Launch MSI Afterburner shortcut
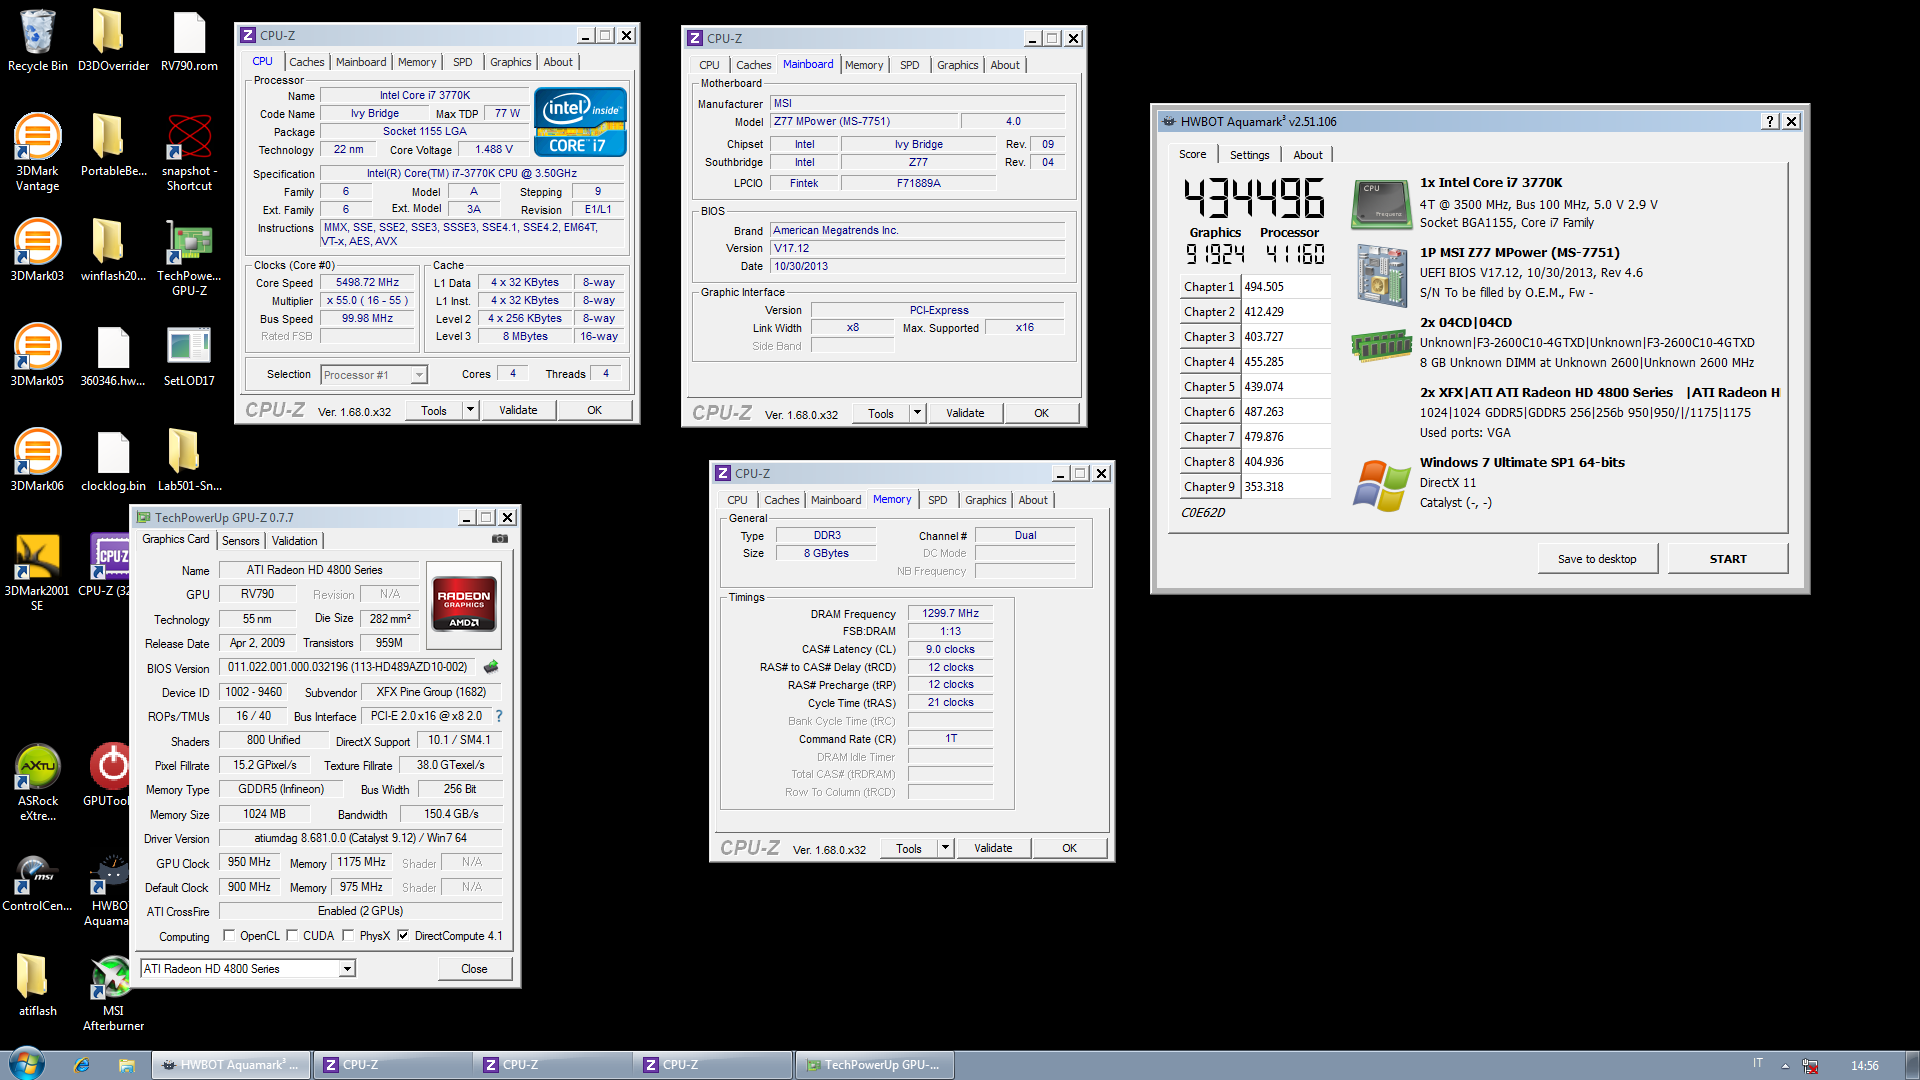The width and height of the screenshot is (1920, 1080). point(113,992)
